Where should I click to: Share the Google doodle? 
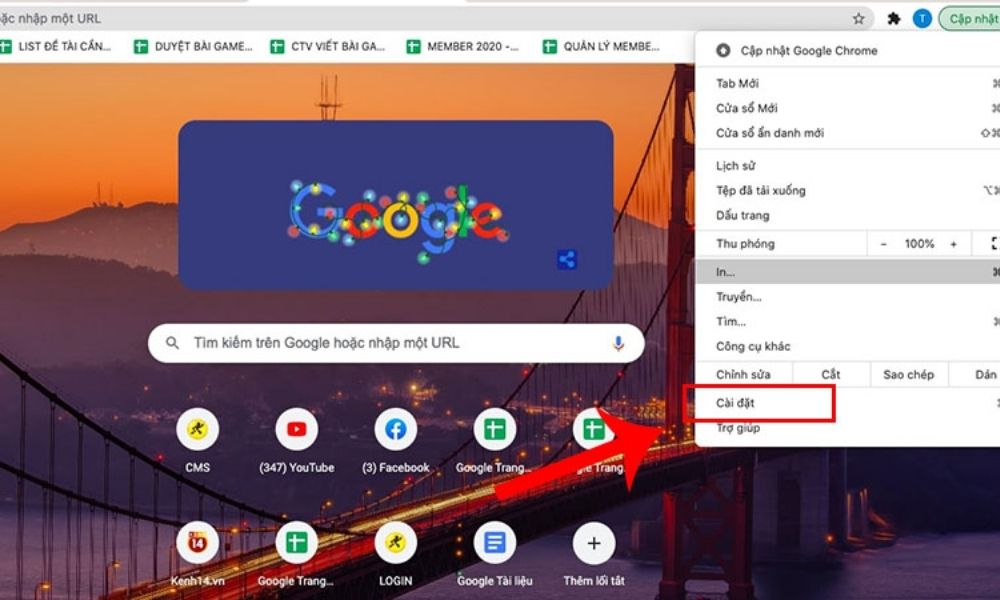click(566, 260)
